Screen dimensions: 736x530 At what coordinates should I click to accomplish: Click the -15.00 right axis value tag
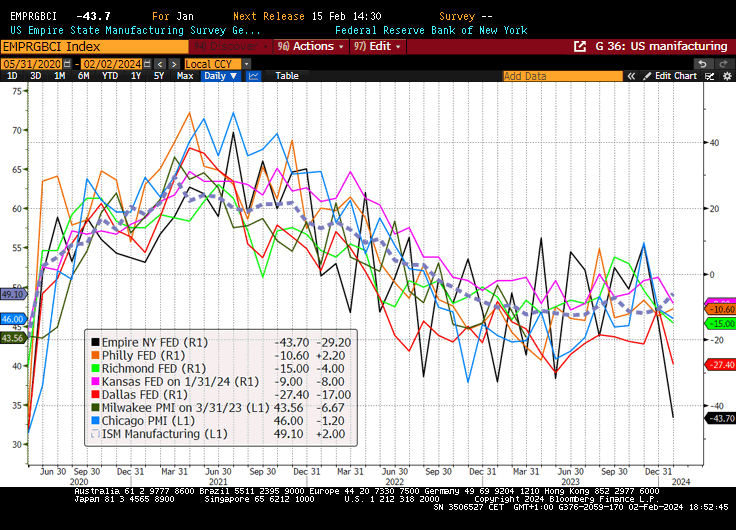[x=721, y=323]
